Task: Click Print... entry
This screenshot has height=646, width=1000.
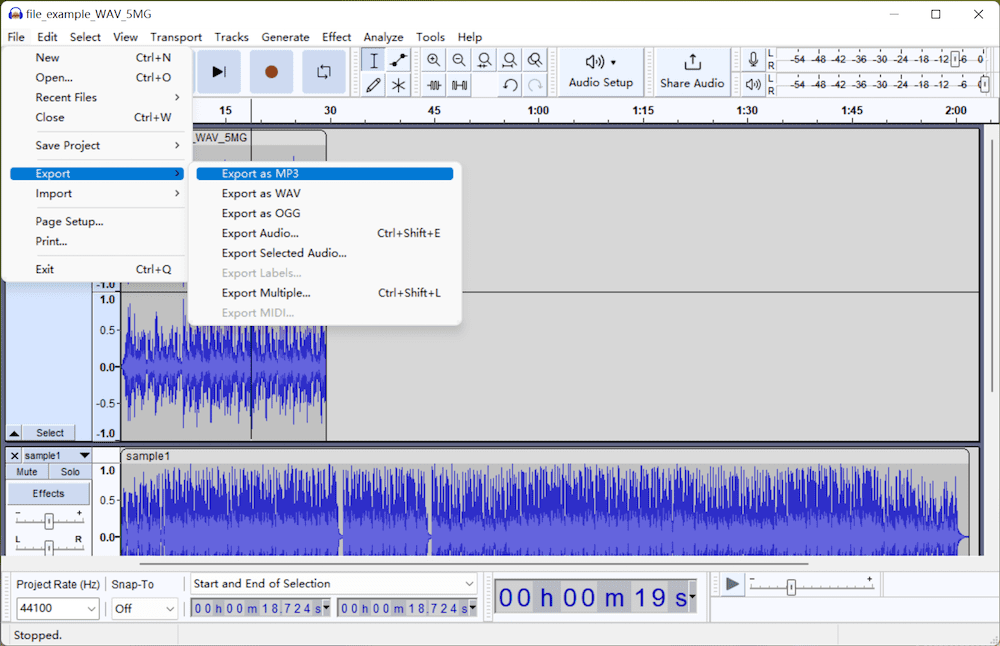Action: 97,241
